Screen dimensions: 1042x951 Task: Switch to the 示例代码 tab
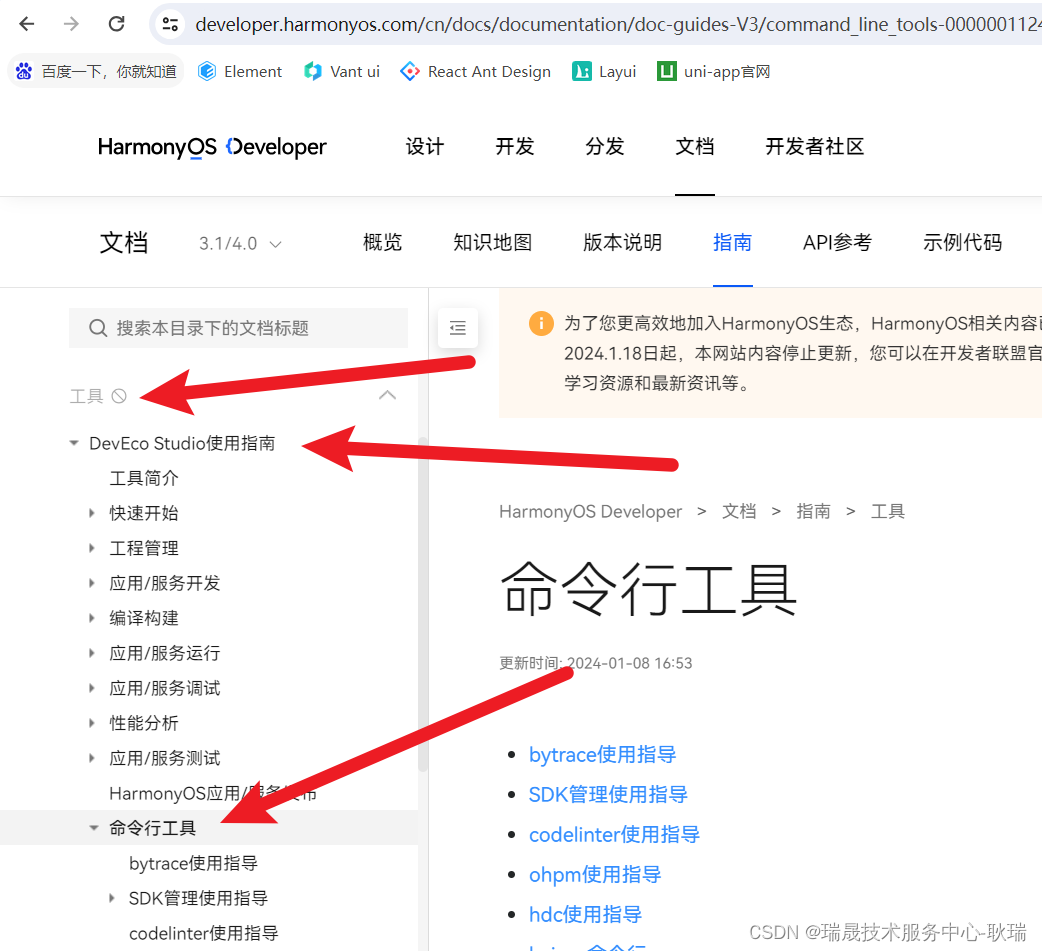tap(962, 243)
